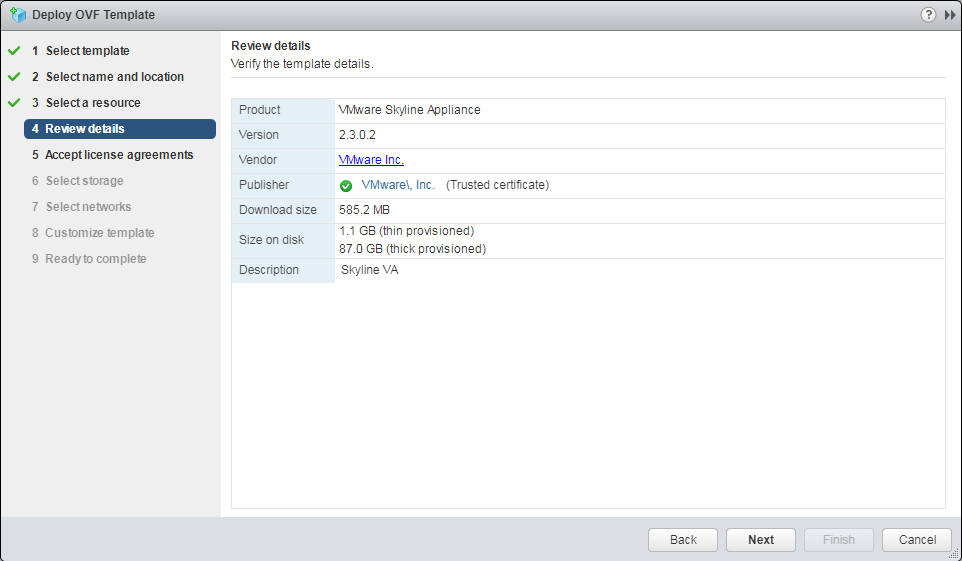Click the Skyline VA description text
This screenshot has width=962, height=561.
tap(369, 269)
